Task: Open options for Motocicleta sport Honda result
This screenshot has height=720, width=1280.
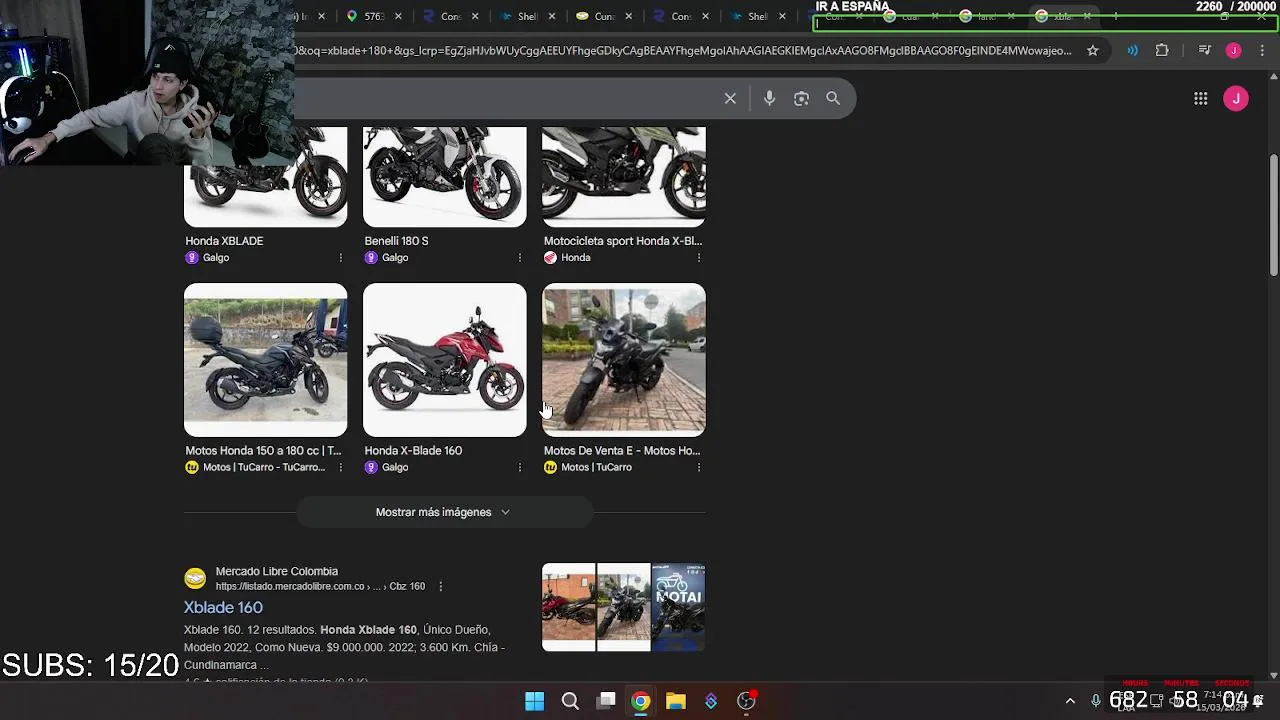Action: [698, 258]
